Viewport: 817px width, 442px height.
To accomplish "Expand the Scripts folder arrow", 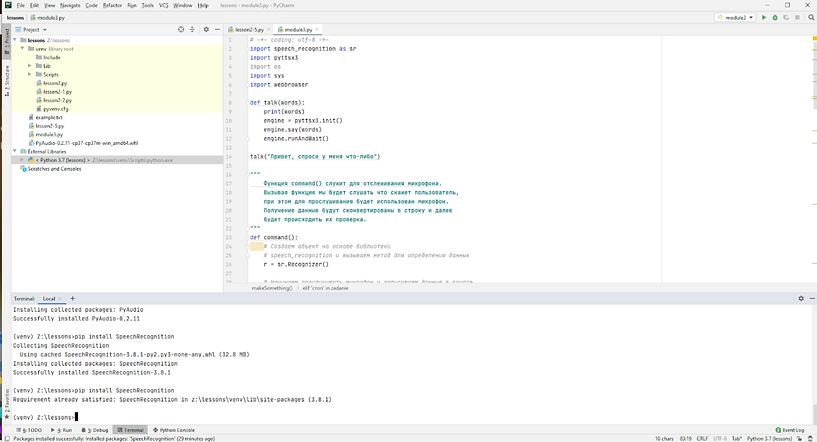I will coord(30,75).
